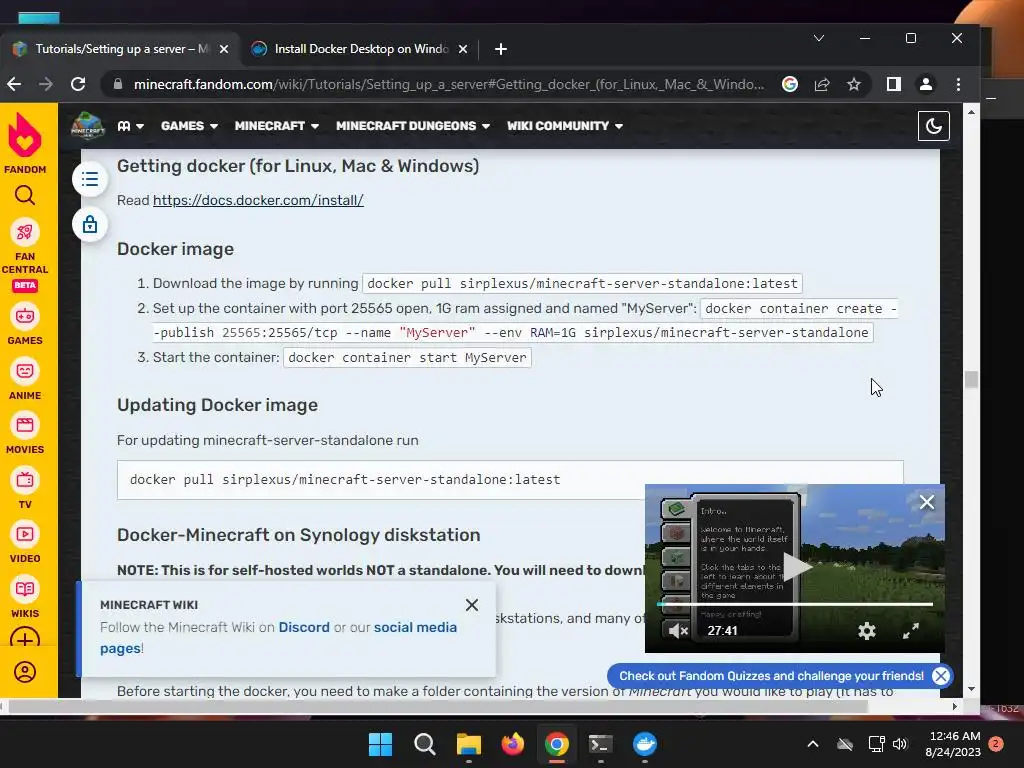This screenshot has width=1024, height=768.
Task: Open the tab search dropdown arrow
Action: coord(818,39)
